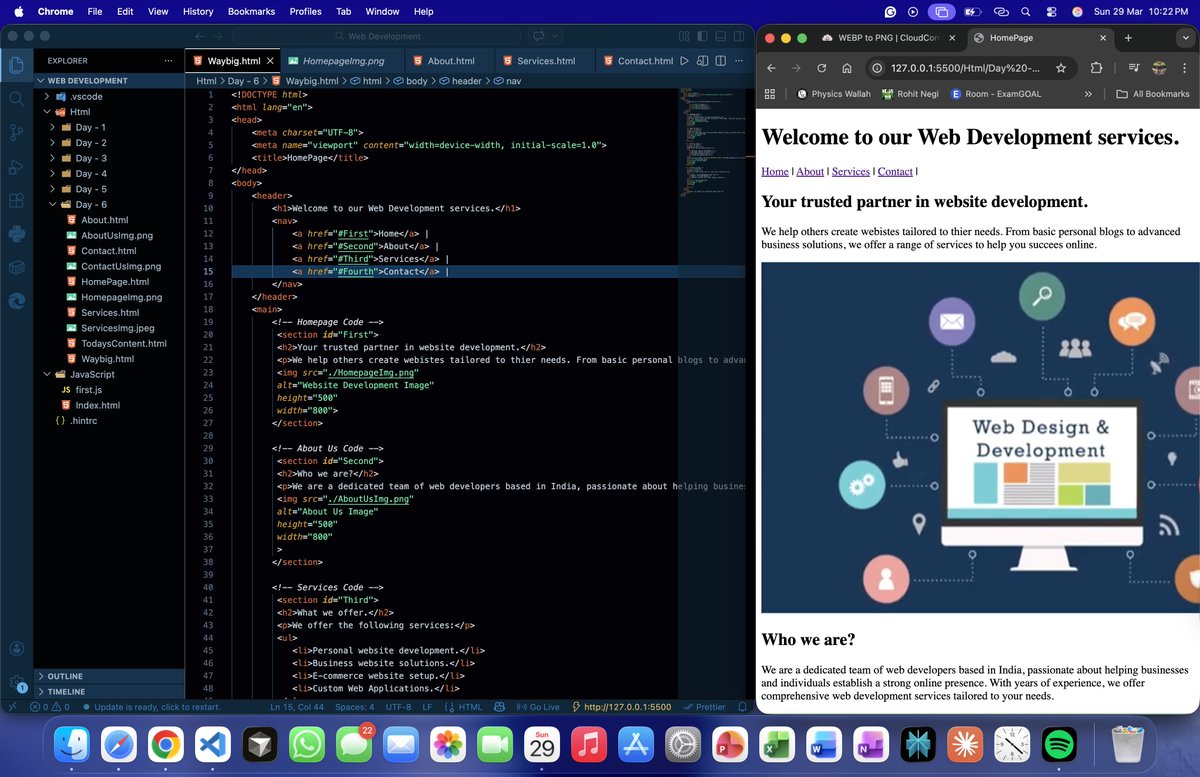The height and width of the screenshot is (777, 1200).
Task: Click the Chrome profile avatar
Action: (1159, 68)
